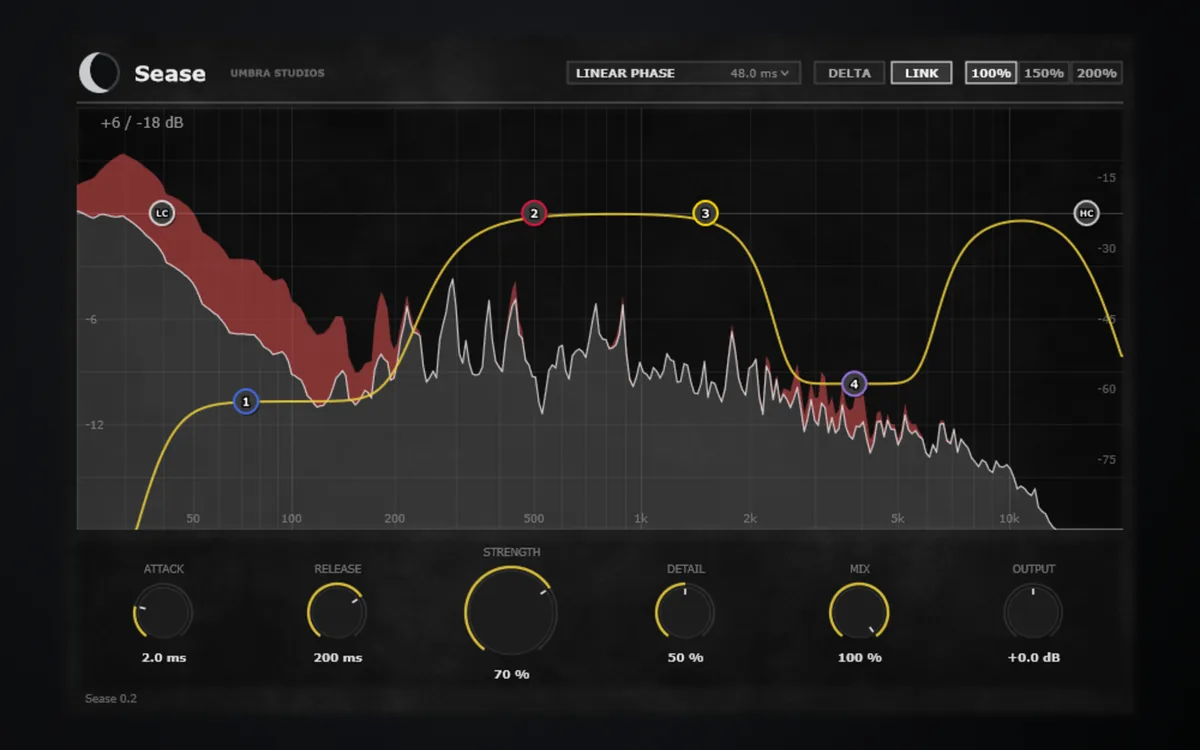
Task: Click the 200 ms release value
Action: 338,658
